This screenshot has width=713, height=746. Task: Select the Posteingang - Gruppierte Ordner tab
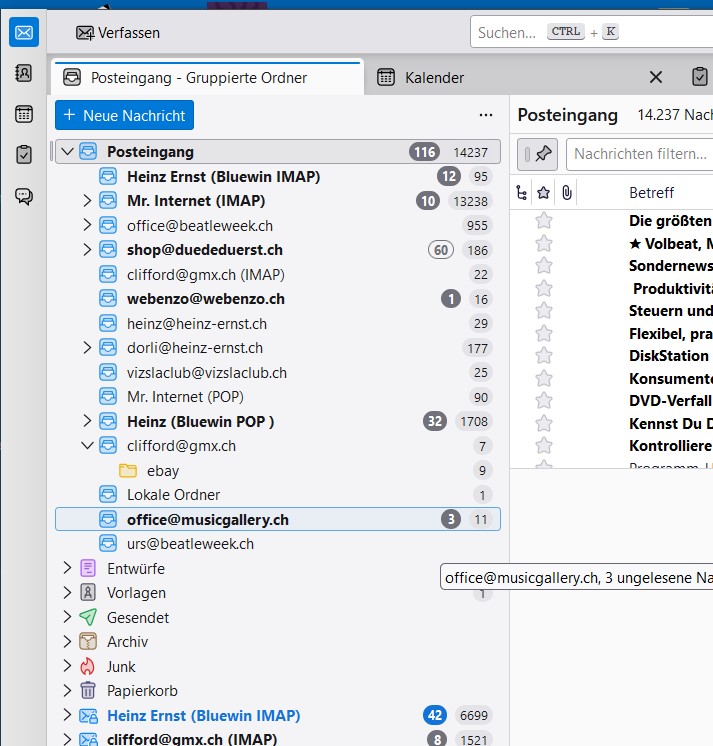[198, 77]
